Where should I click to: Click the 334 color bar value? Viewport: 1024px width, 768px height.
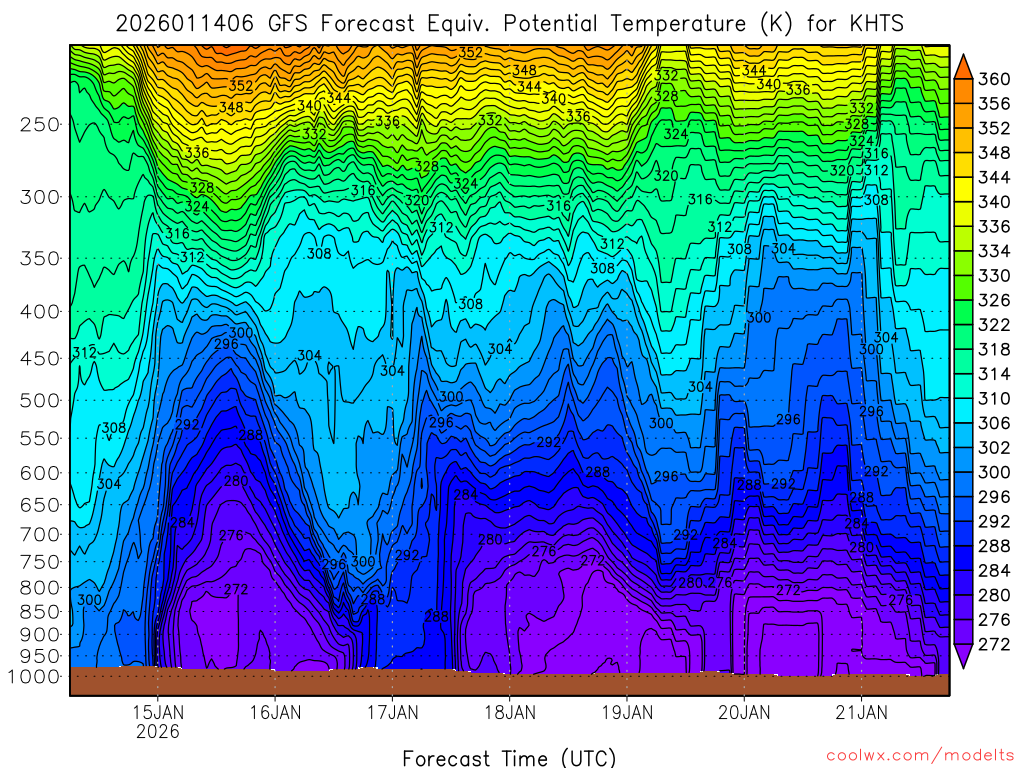[x=994, y=251]
